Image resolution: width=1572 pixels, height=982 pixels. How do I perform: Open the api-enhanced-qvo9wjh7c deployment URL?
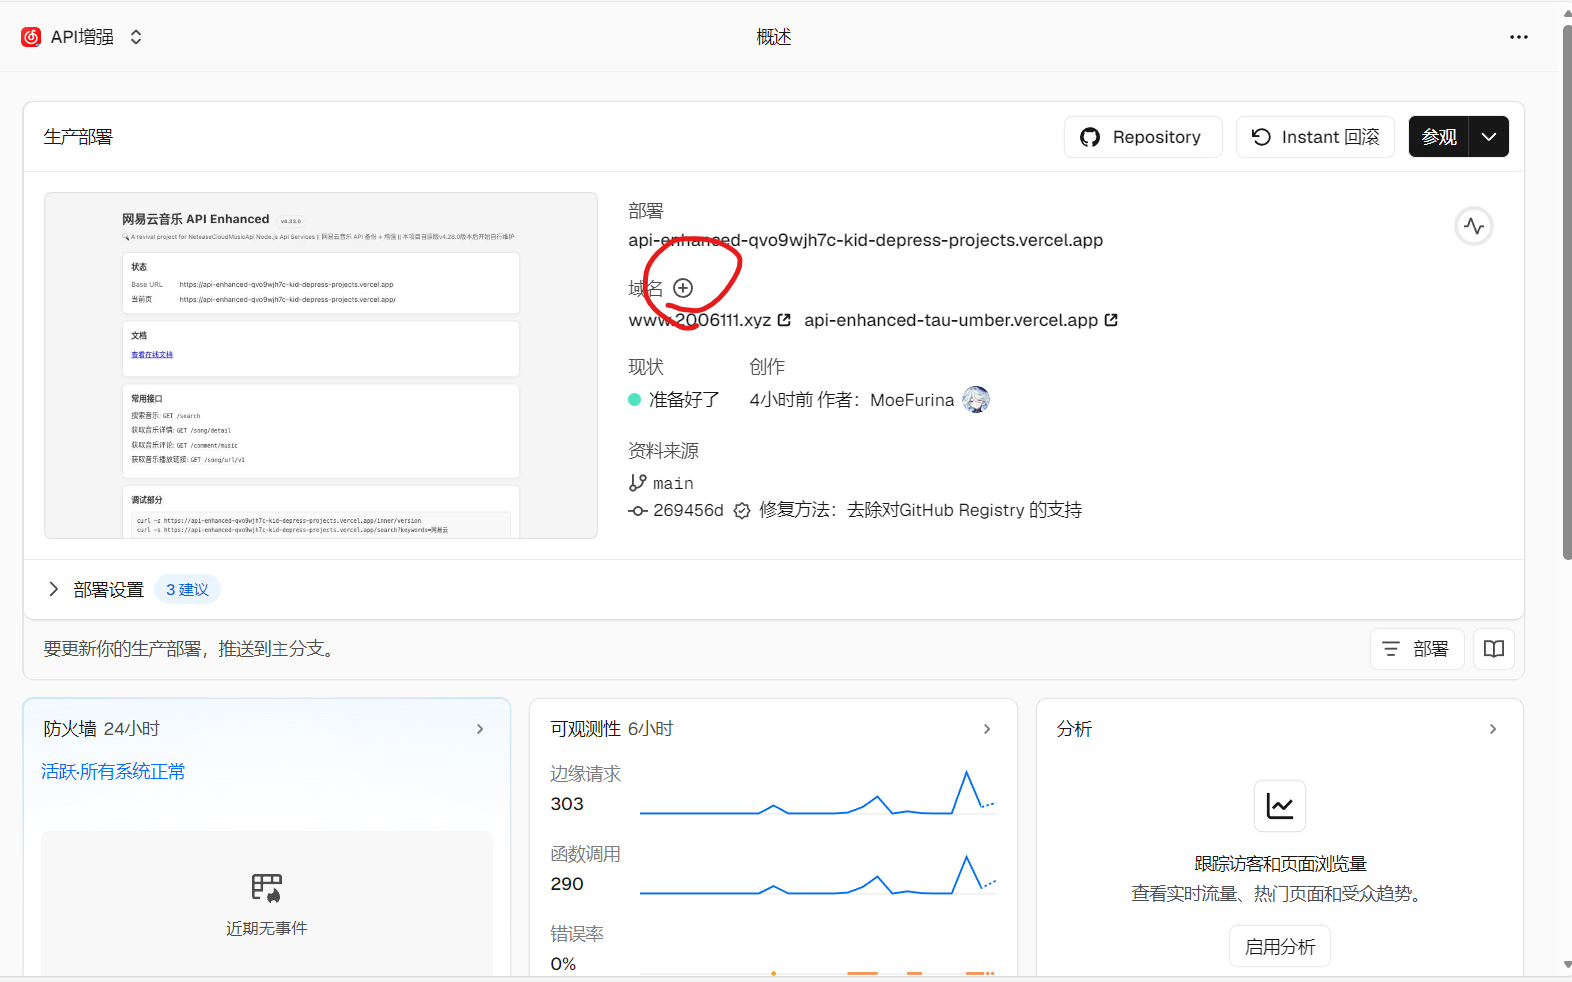[865, 240]
